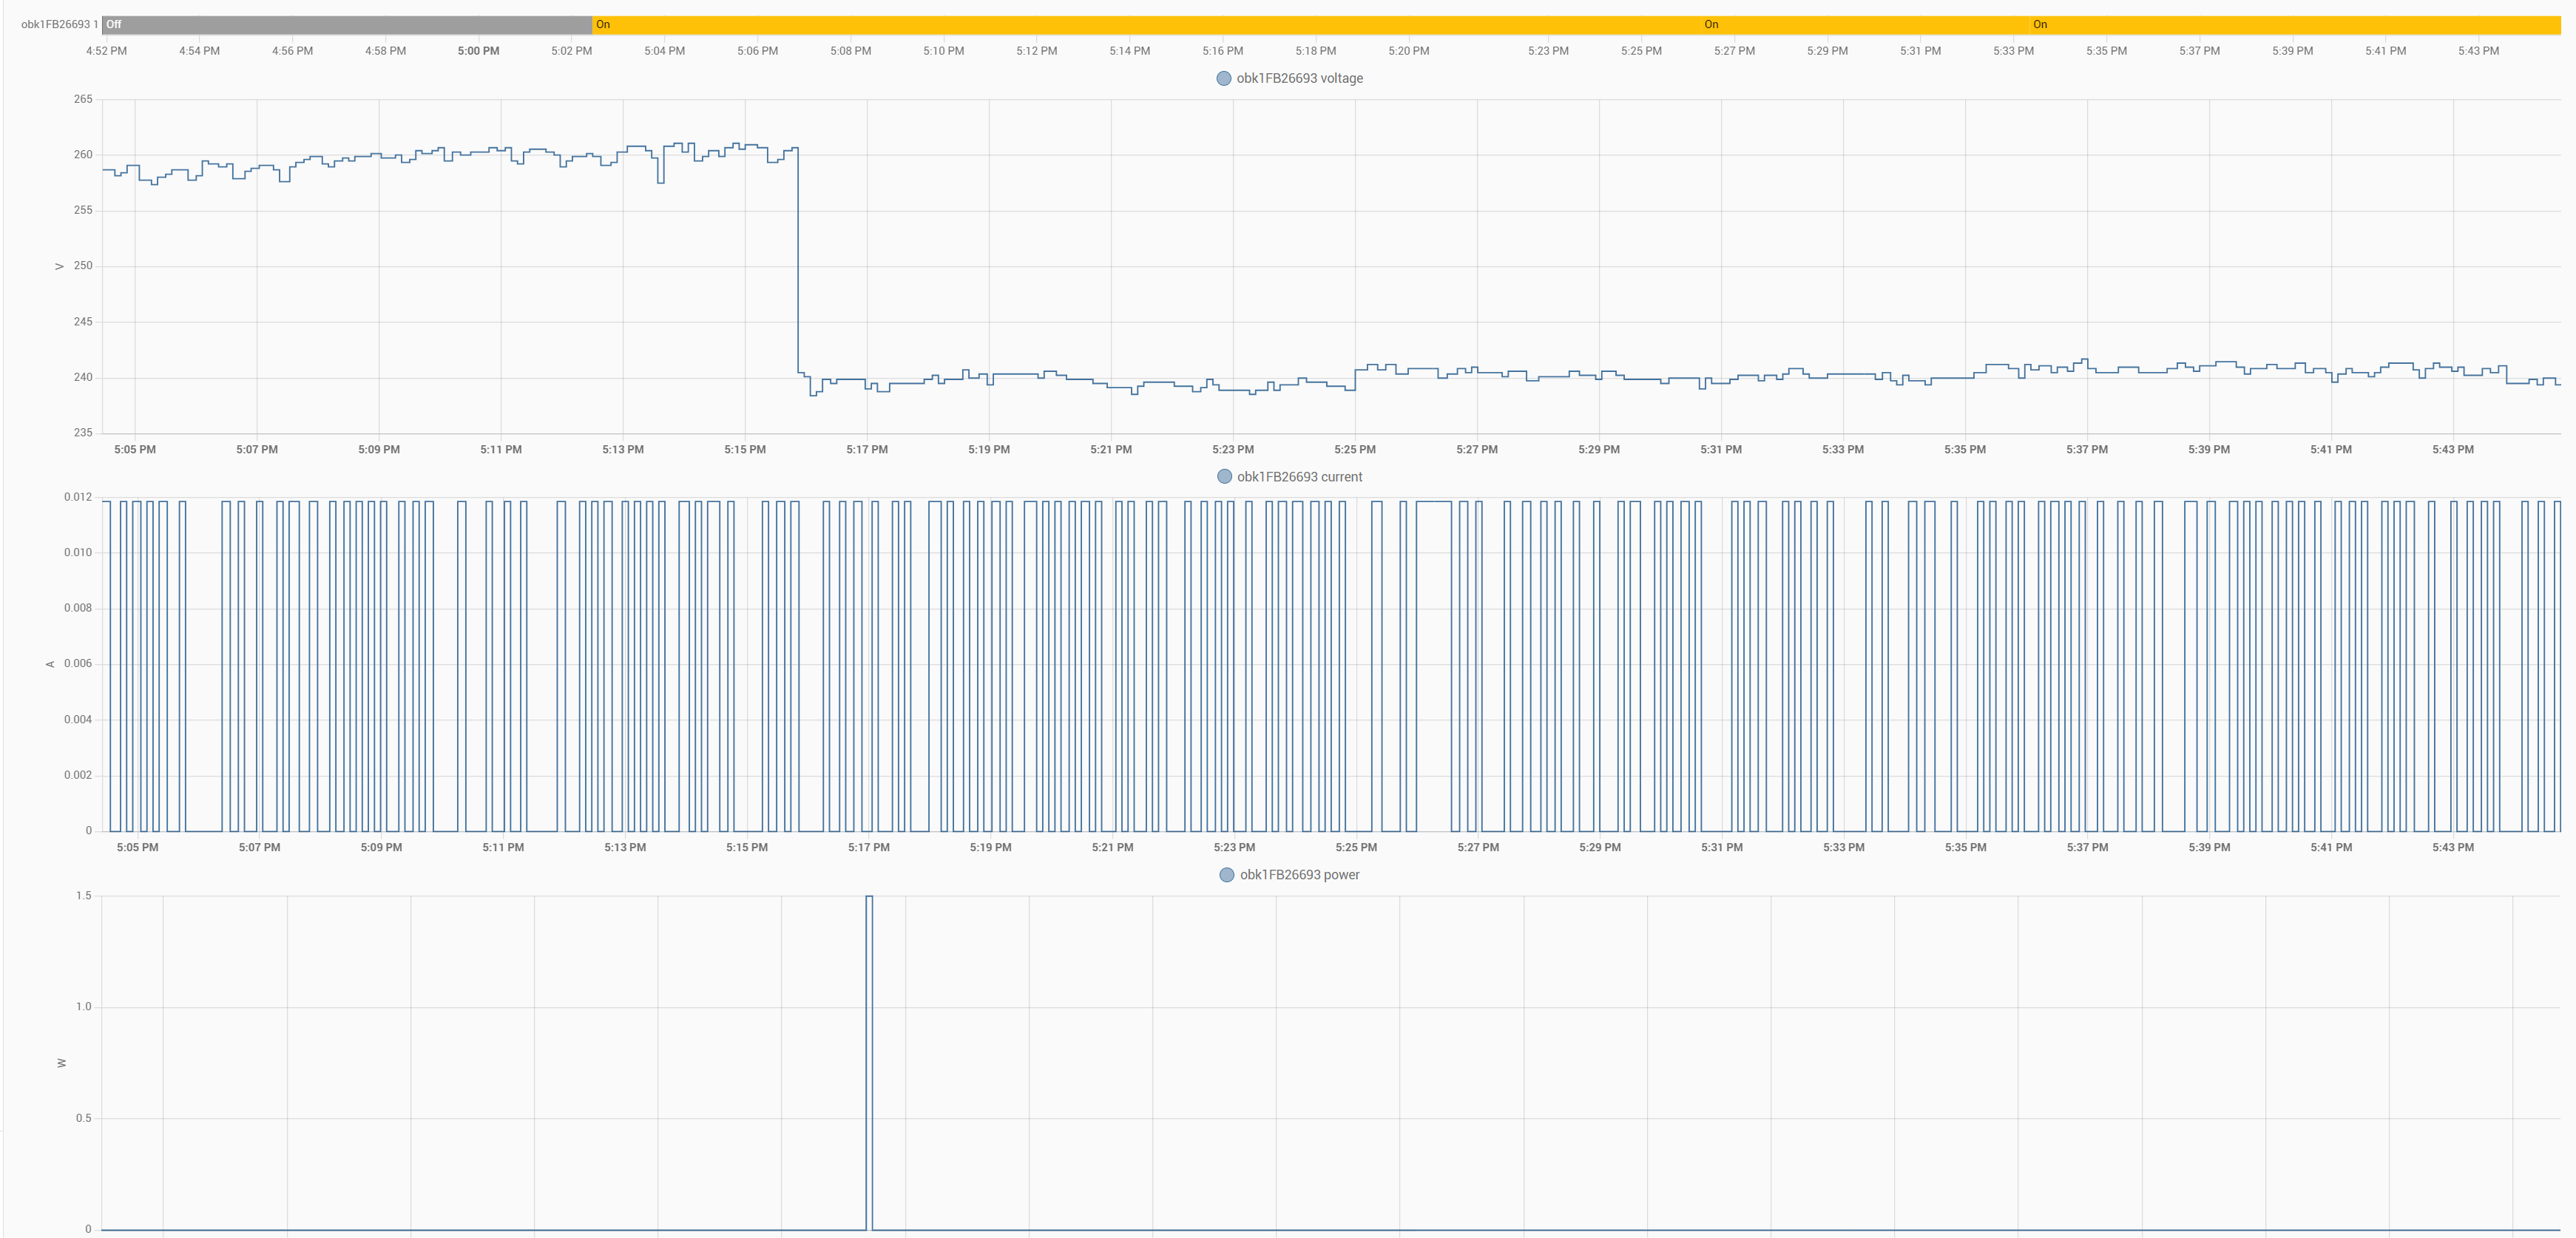The image size is (2576, 1238).
Task: Click the '5:05 PM' label under current chart
Action: coord(137,848)
